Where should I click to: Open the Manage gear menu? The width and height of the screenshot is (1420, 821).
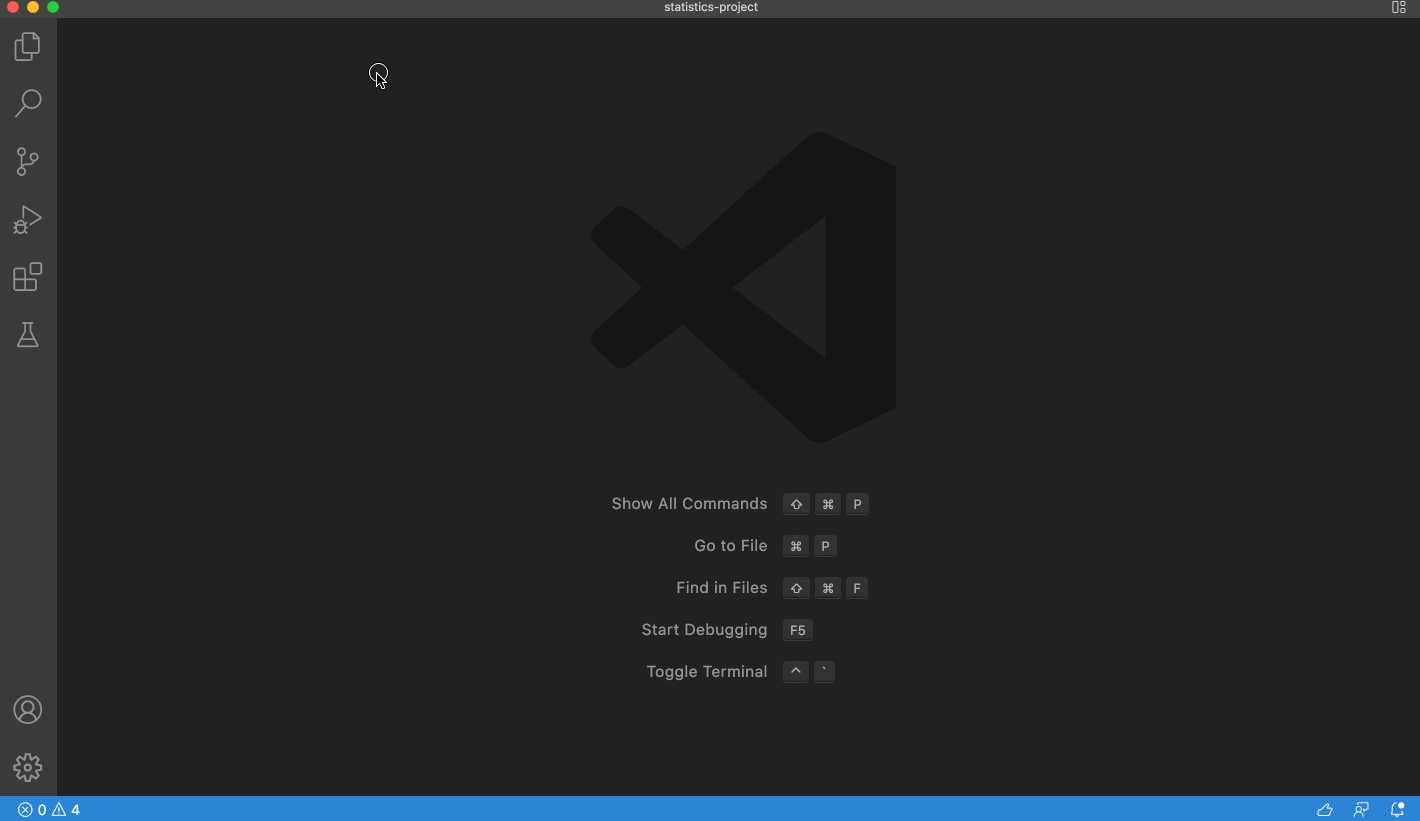(28, 767)
